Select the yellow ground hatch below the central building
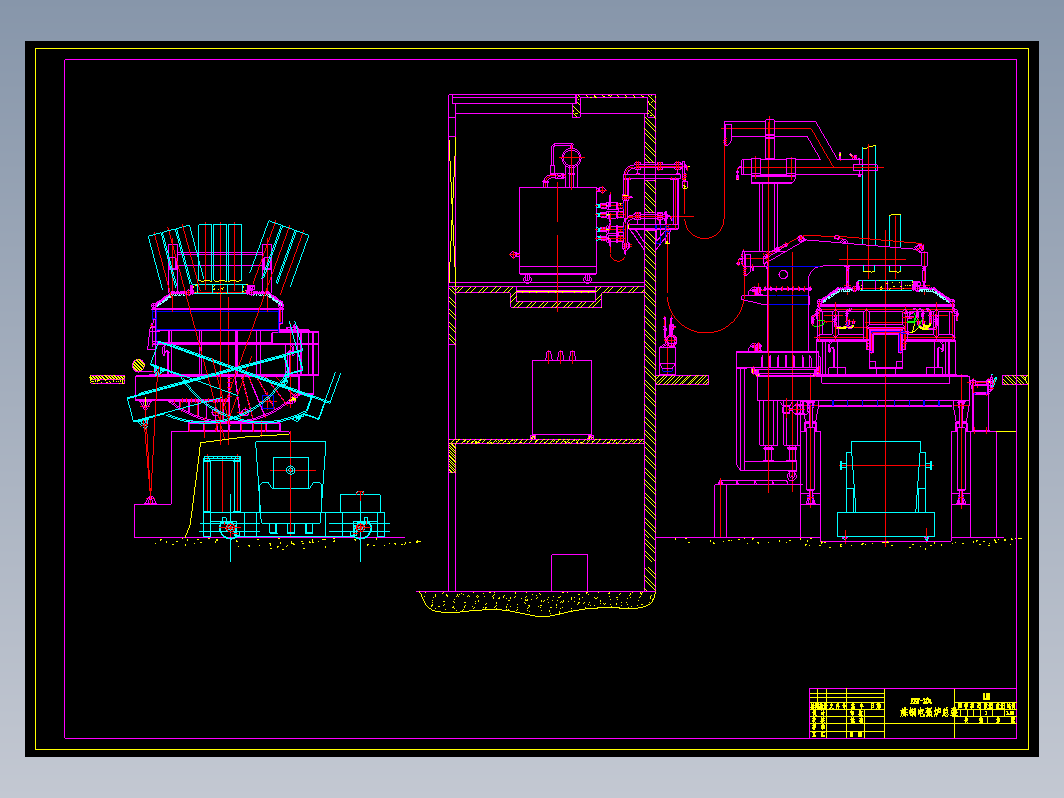The height and width of the screenshot is (798, 1064). 536,603
